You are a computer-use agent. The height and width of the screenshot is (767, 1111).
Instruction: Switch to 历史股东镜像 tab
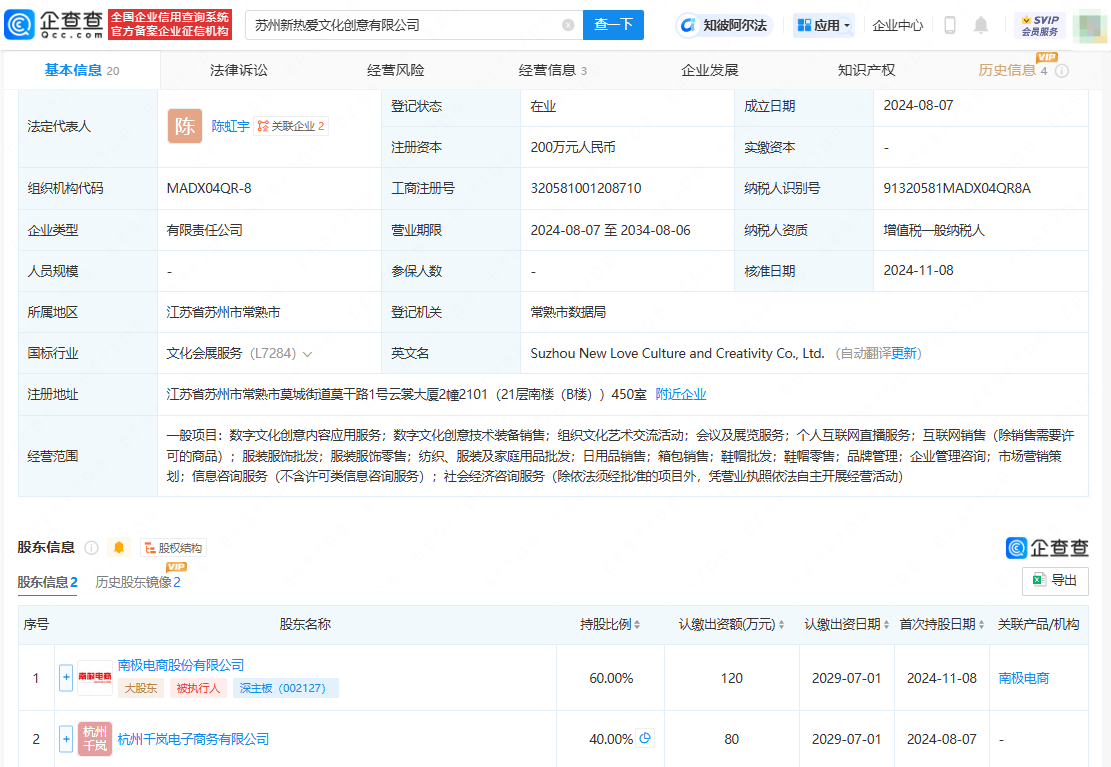136,581
